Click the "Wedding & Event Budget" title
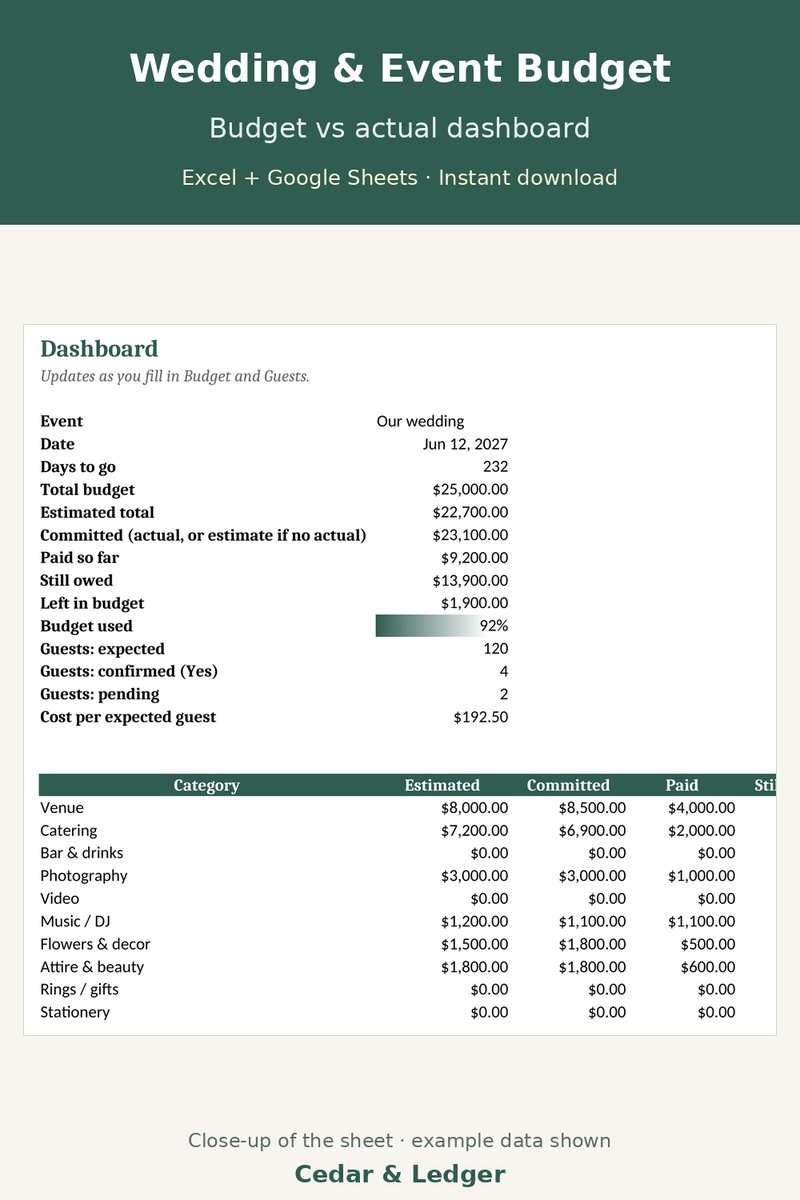This screenshot has width=800, height=1200. (x=400, y=69)
